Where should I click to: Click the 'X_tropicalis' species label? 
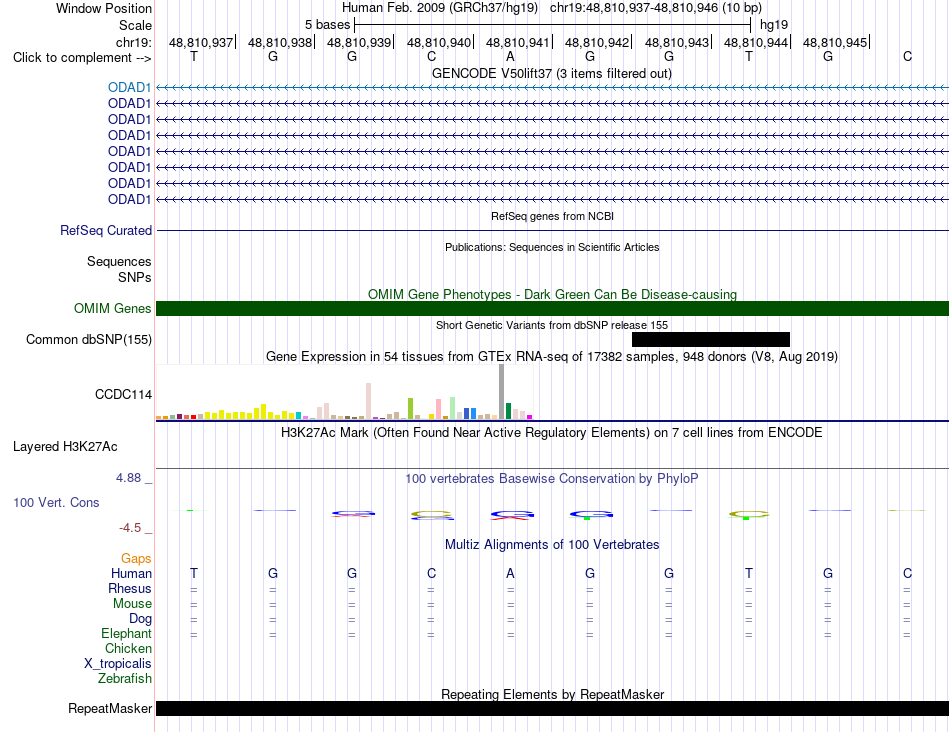coord(118,664)
